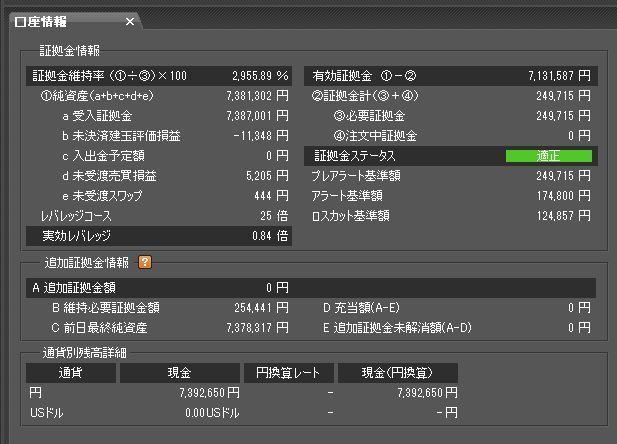Click the 円換算レート column header
617x444 pixels.
[288, 373]
